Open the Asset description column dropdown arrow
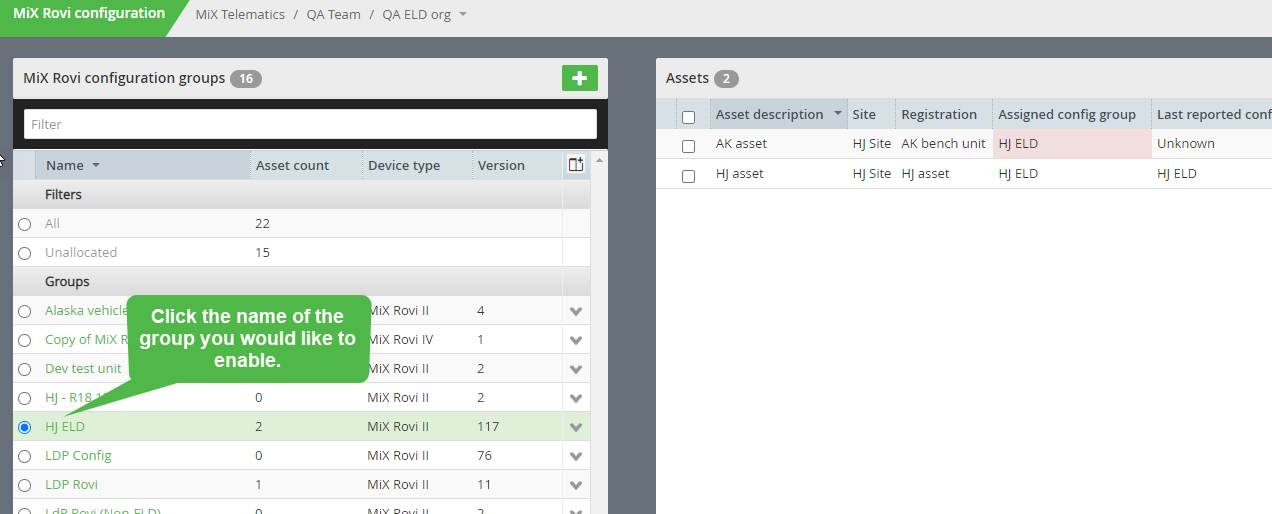The image size is (1272, 514). (837, 114)
